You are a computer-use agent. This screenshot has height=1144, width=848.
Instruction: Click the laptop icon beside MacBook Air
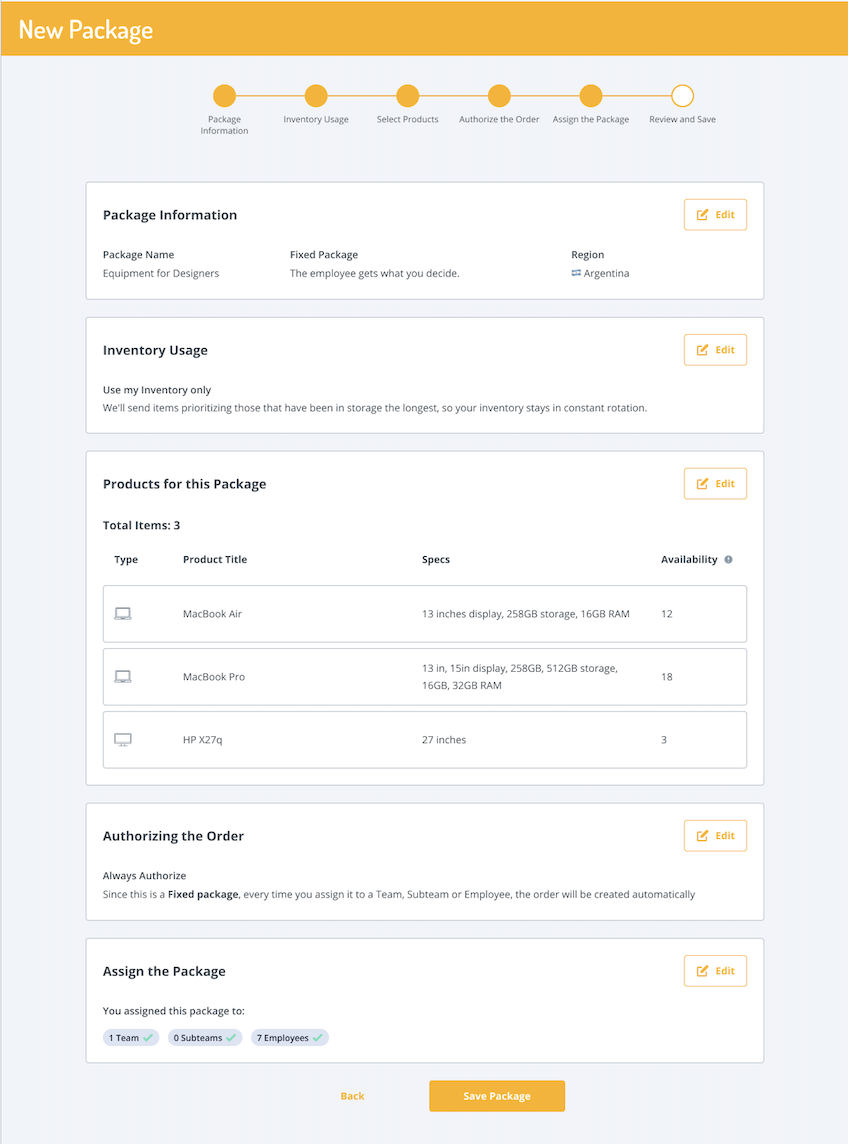pos(122,613)
